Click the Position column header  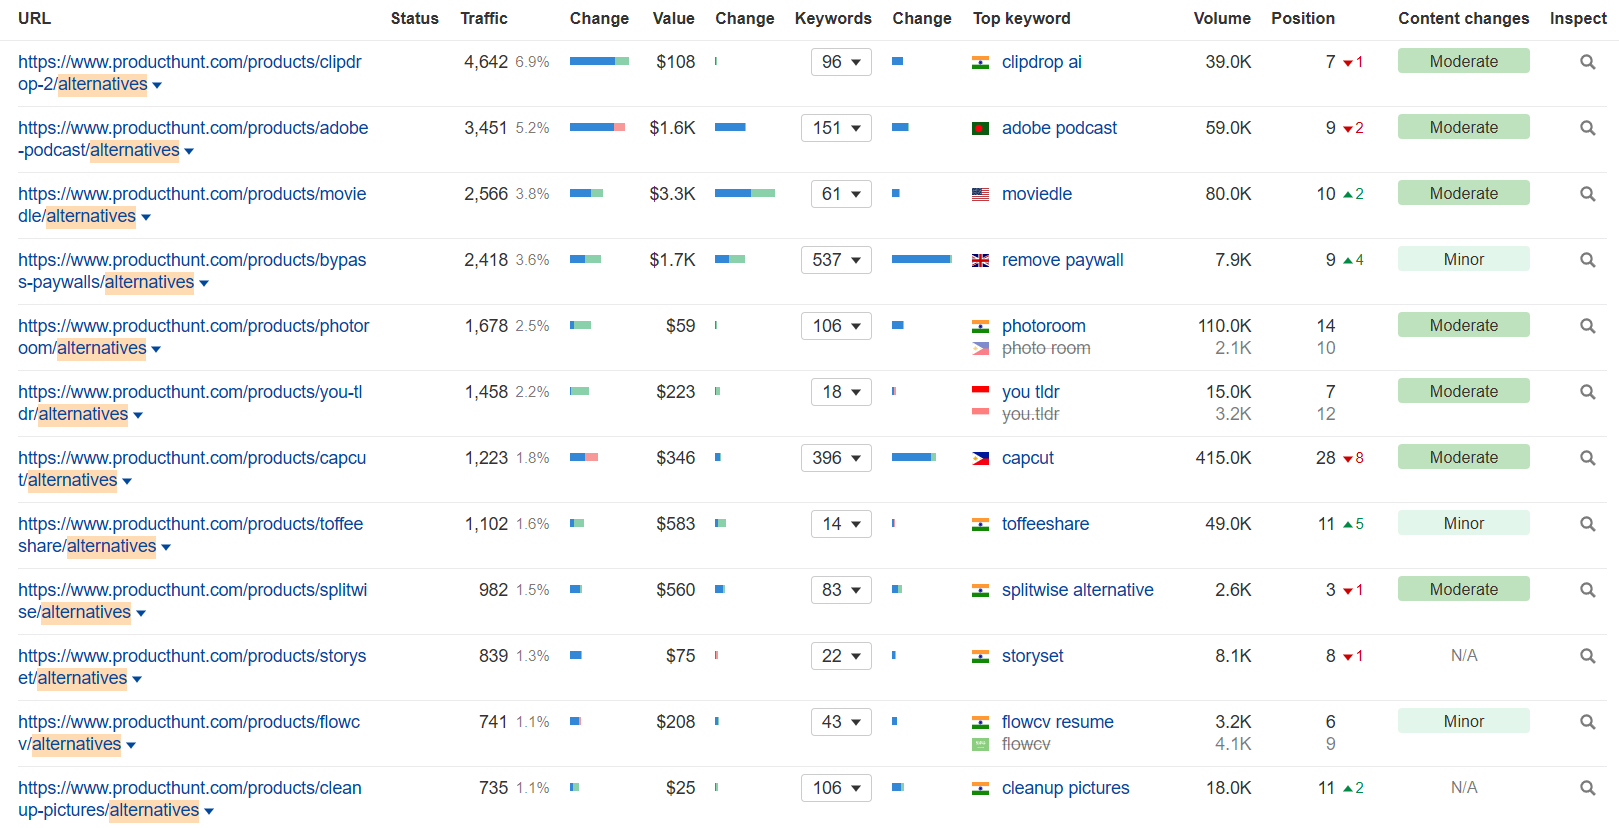click(1303, 18)
